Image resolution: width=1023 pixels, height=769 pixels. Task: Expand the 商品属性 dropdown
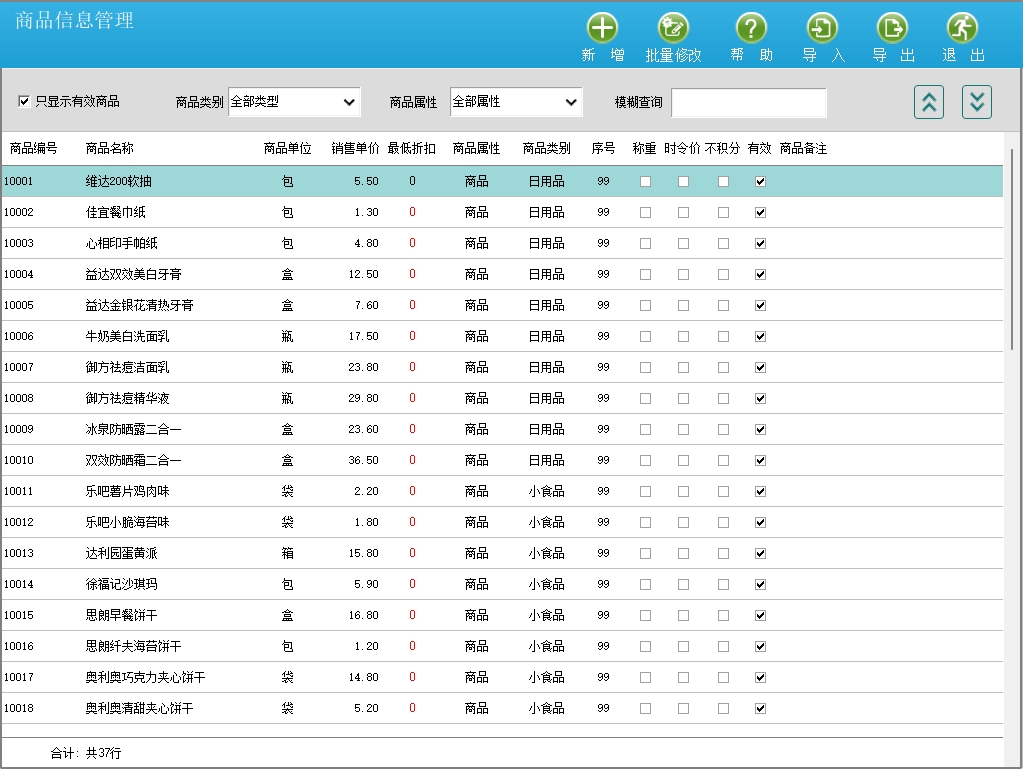point(516,102)
